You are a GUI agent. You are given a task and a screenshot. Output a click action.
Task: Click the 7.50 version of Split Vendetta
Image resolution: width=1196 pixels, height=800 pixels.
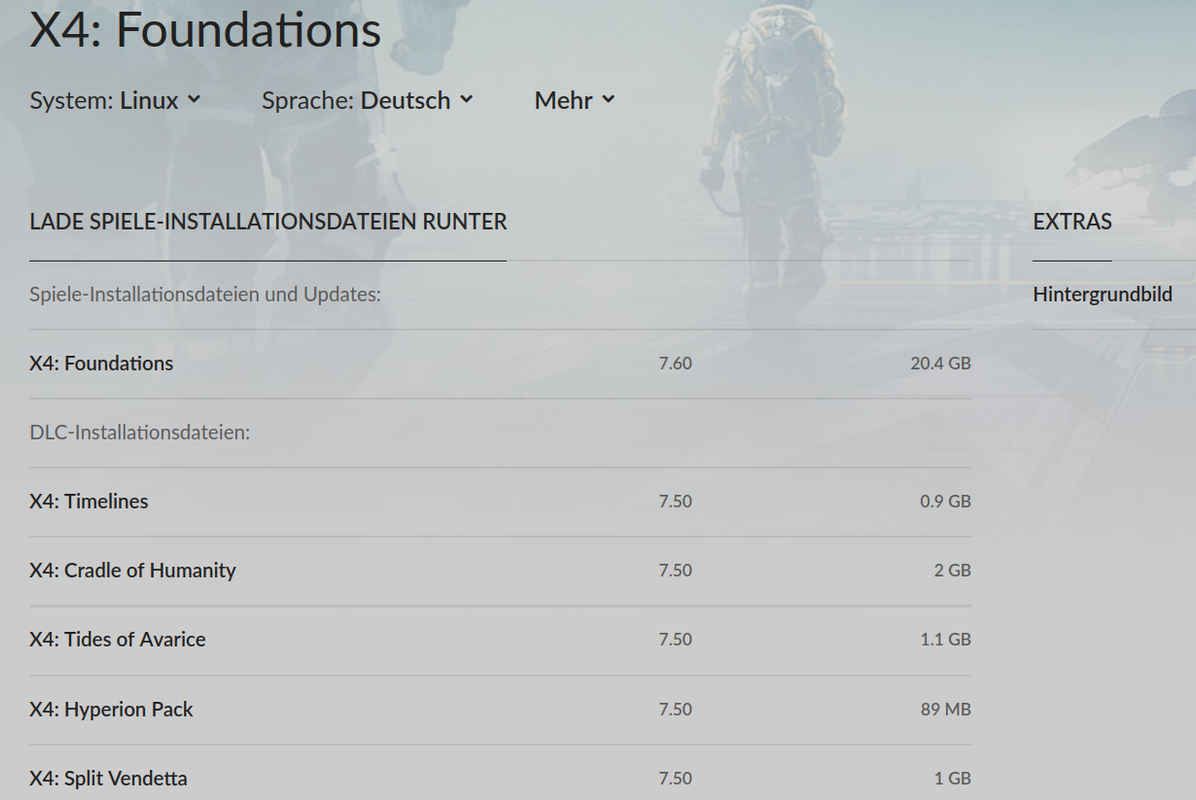click(675, 778)
